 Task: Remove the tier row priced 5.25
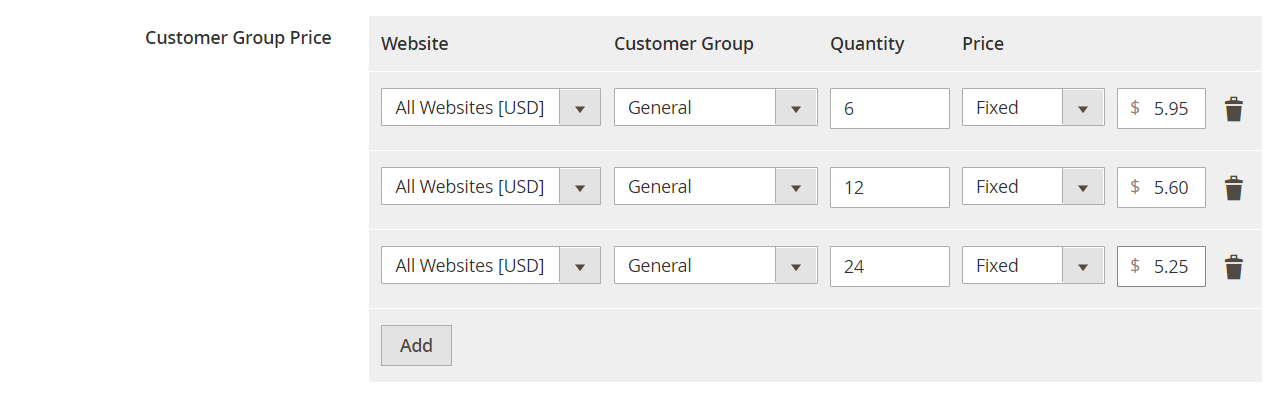[x=1234, y=267]
